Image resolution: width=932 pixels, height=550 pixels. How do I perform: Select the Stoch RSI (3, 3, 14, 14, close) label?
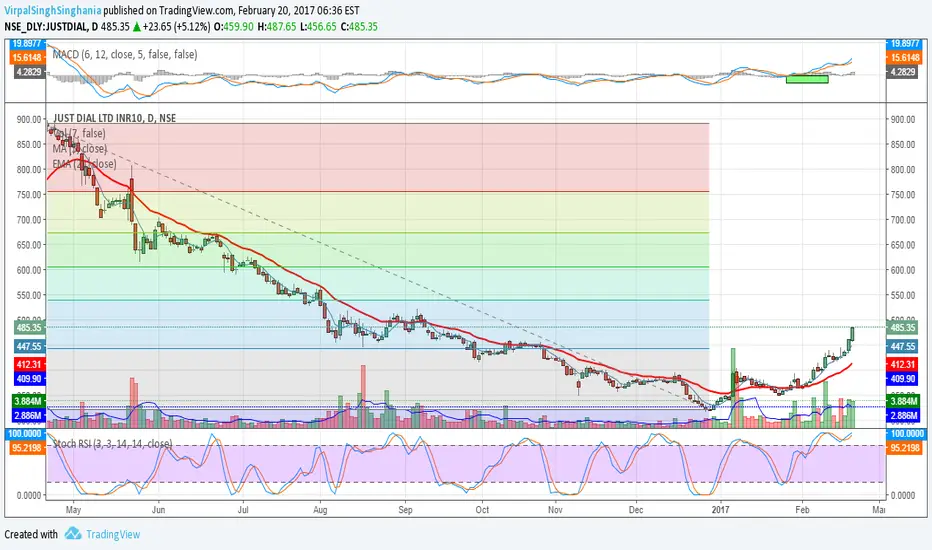pos(113,444)
